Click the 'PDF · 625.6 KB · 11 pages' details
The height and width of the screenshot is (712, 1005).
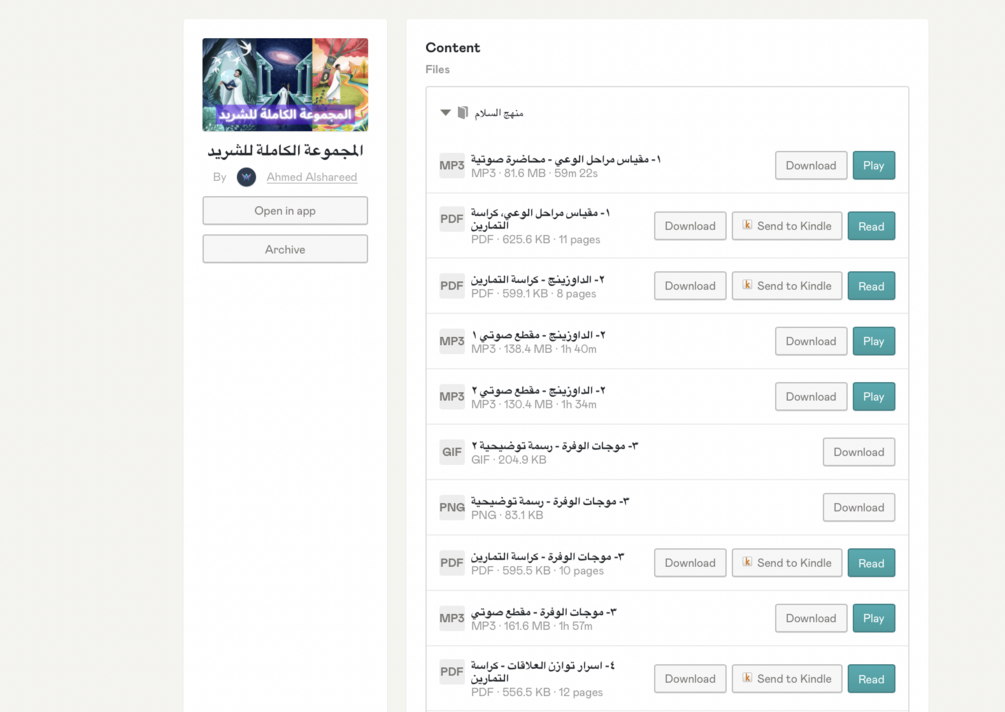pos(536,239)
